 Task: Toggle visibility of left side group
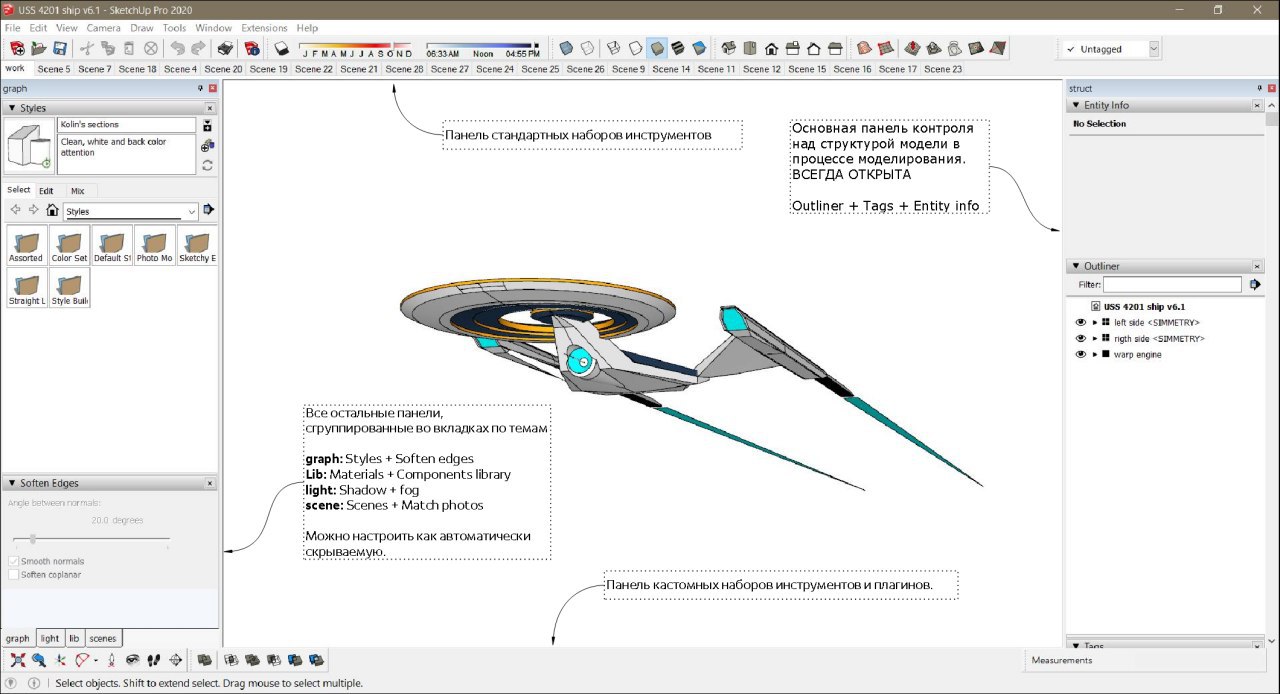[1080, 323]
